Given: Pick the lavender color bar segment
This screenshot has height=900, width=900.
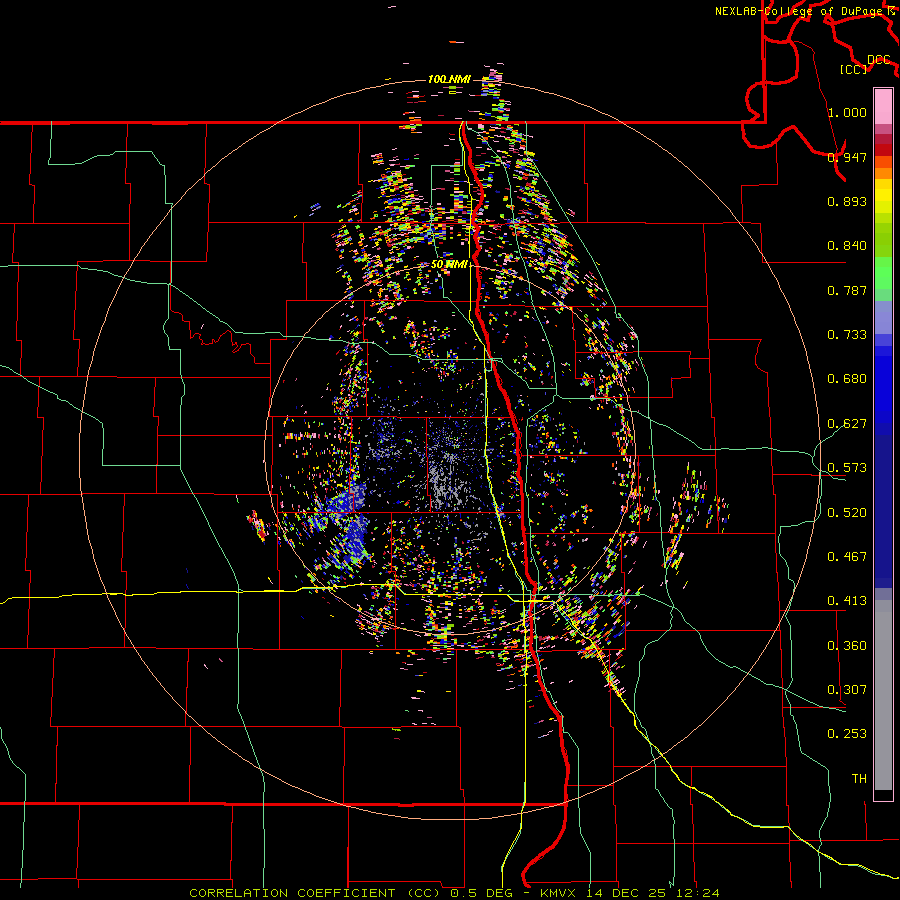Looking at the screenshot, I should tap(883, 317).
